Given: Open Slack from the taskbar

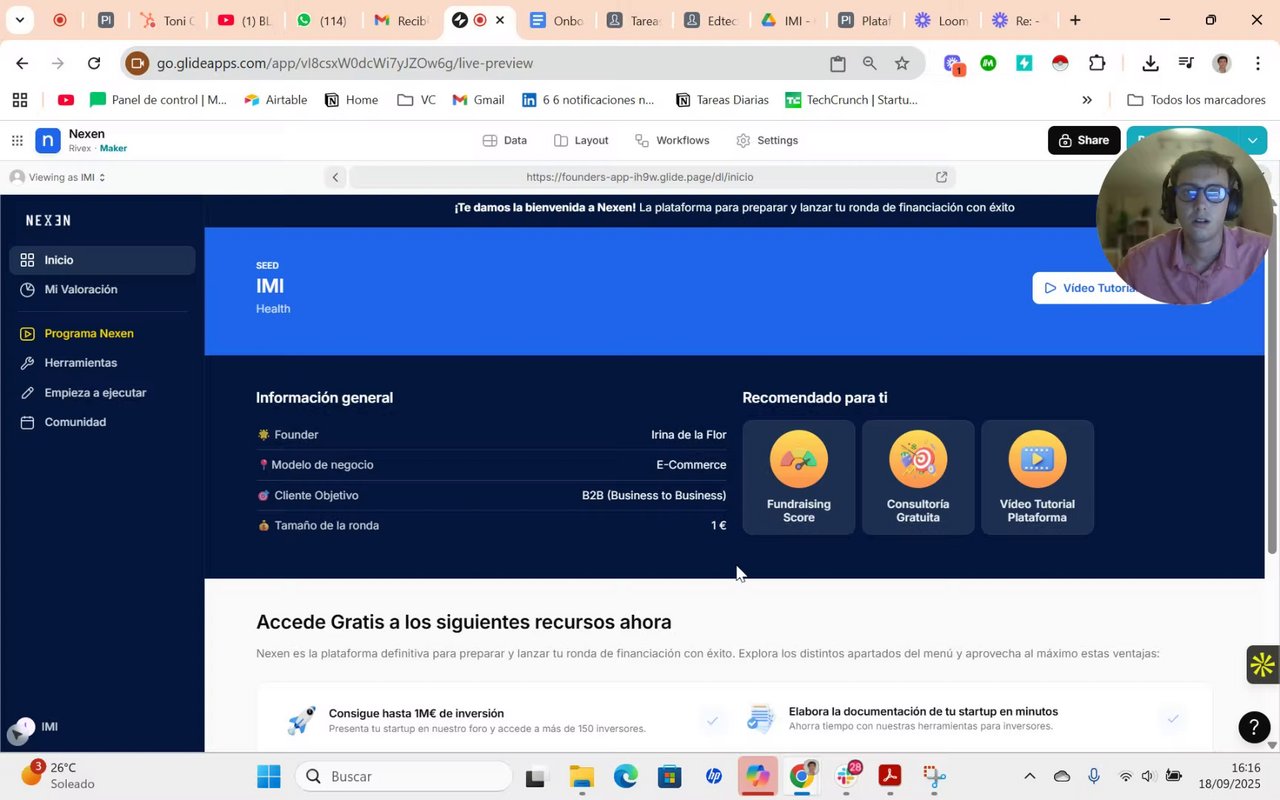Looking at the screenshot, I should coord(846,776).
